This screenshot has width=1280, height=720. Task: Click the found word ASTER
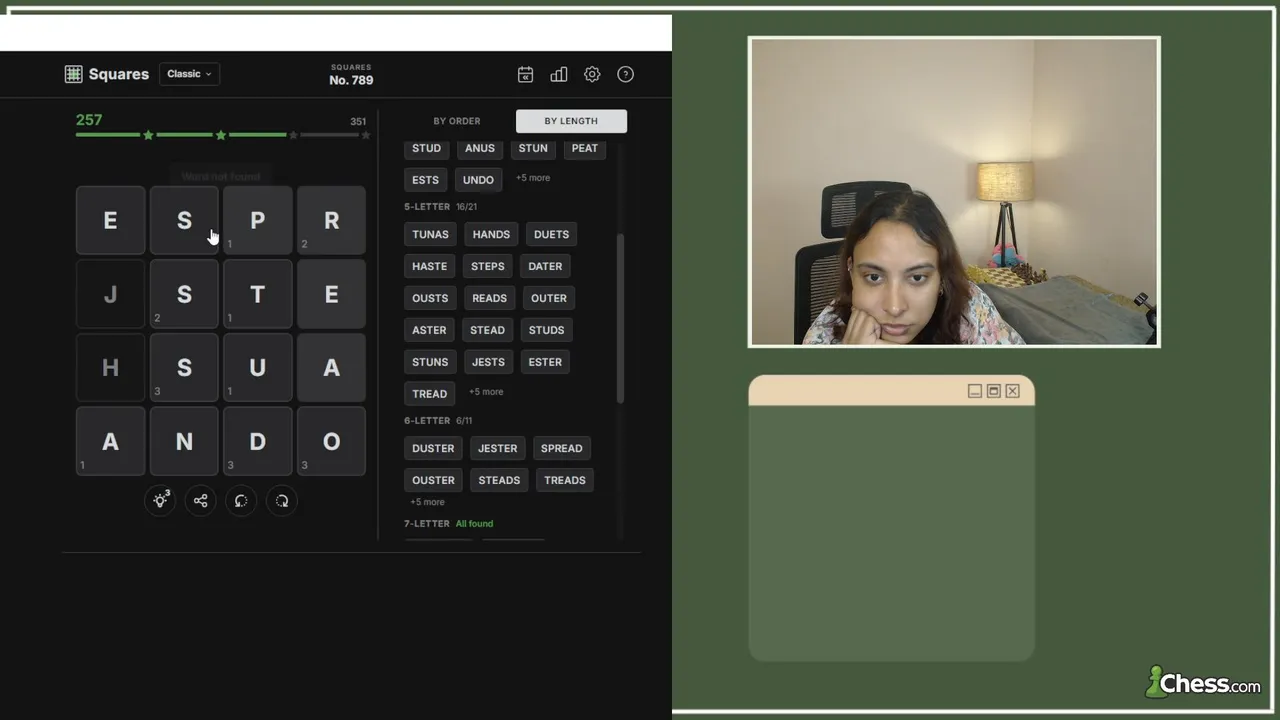pyautogui.click(x=429, y=330)
